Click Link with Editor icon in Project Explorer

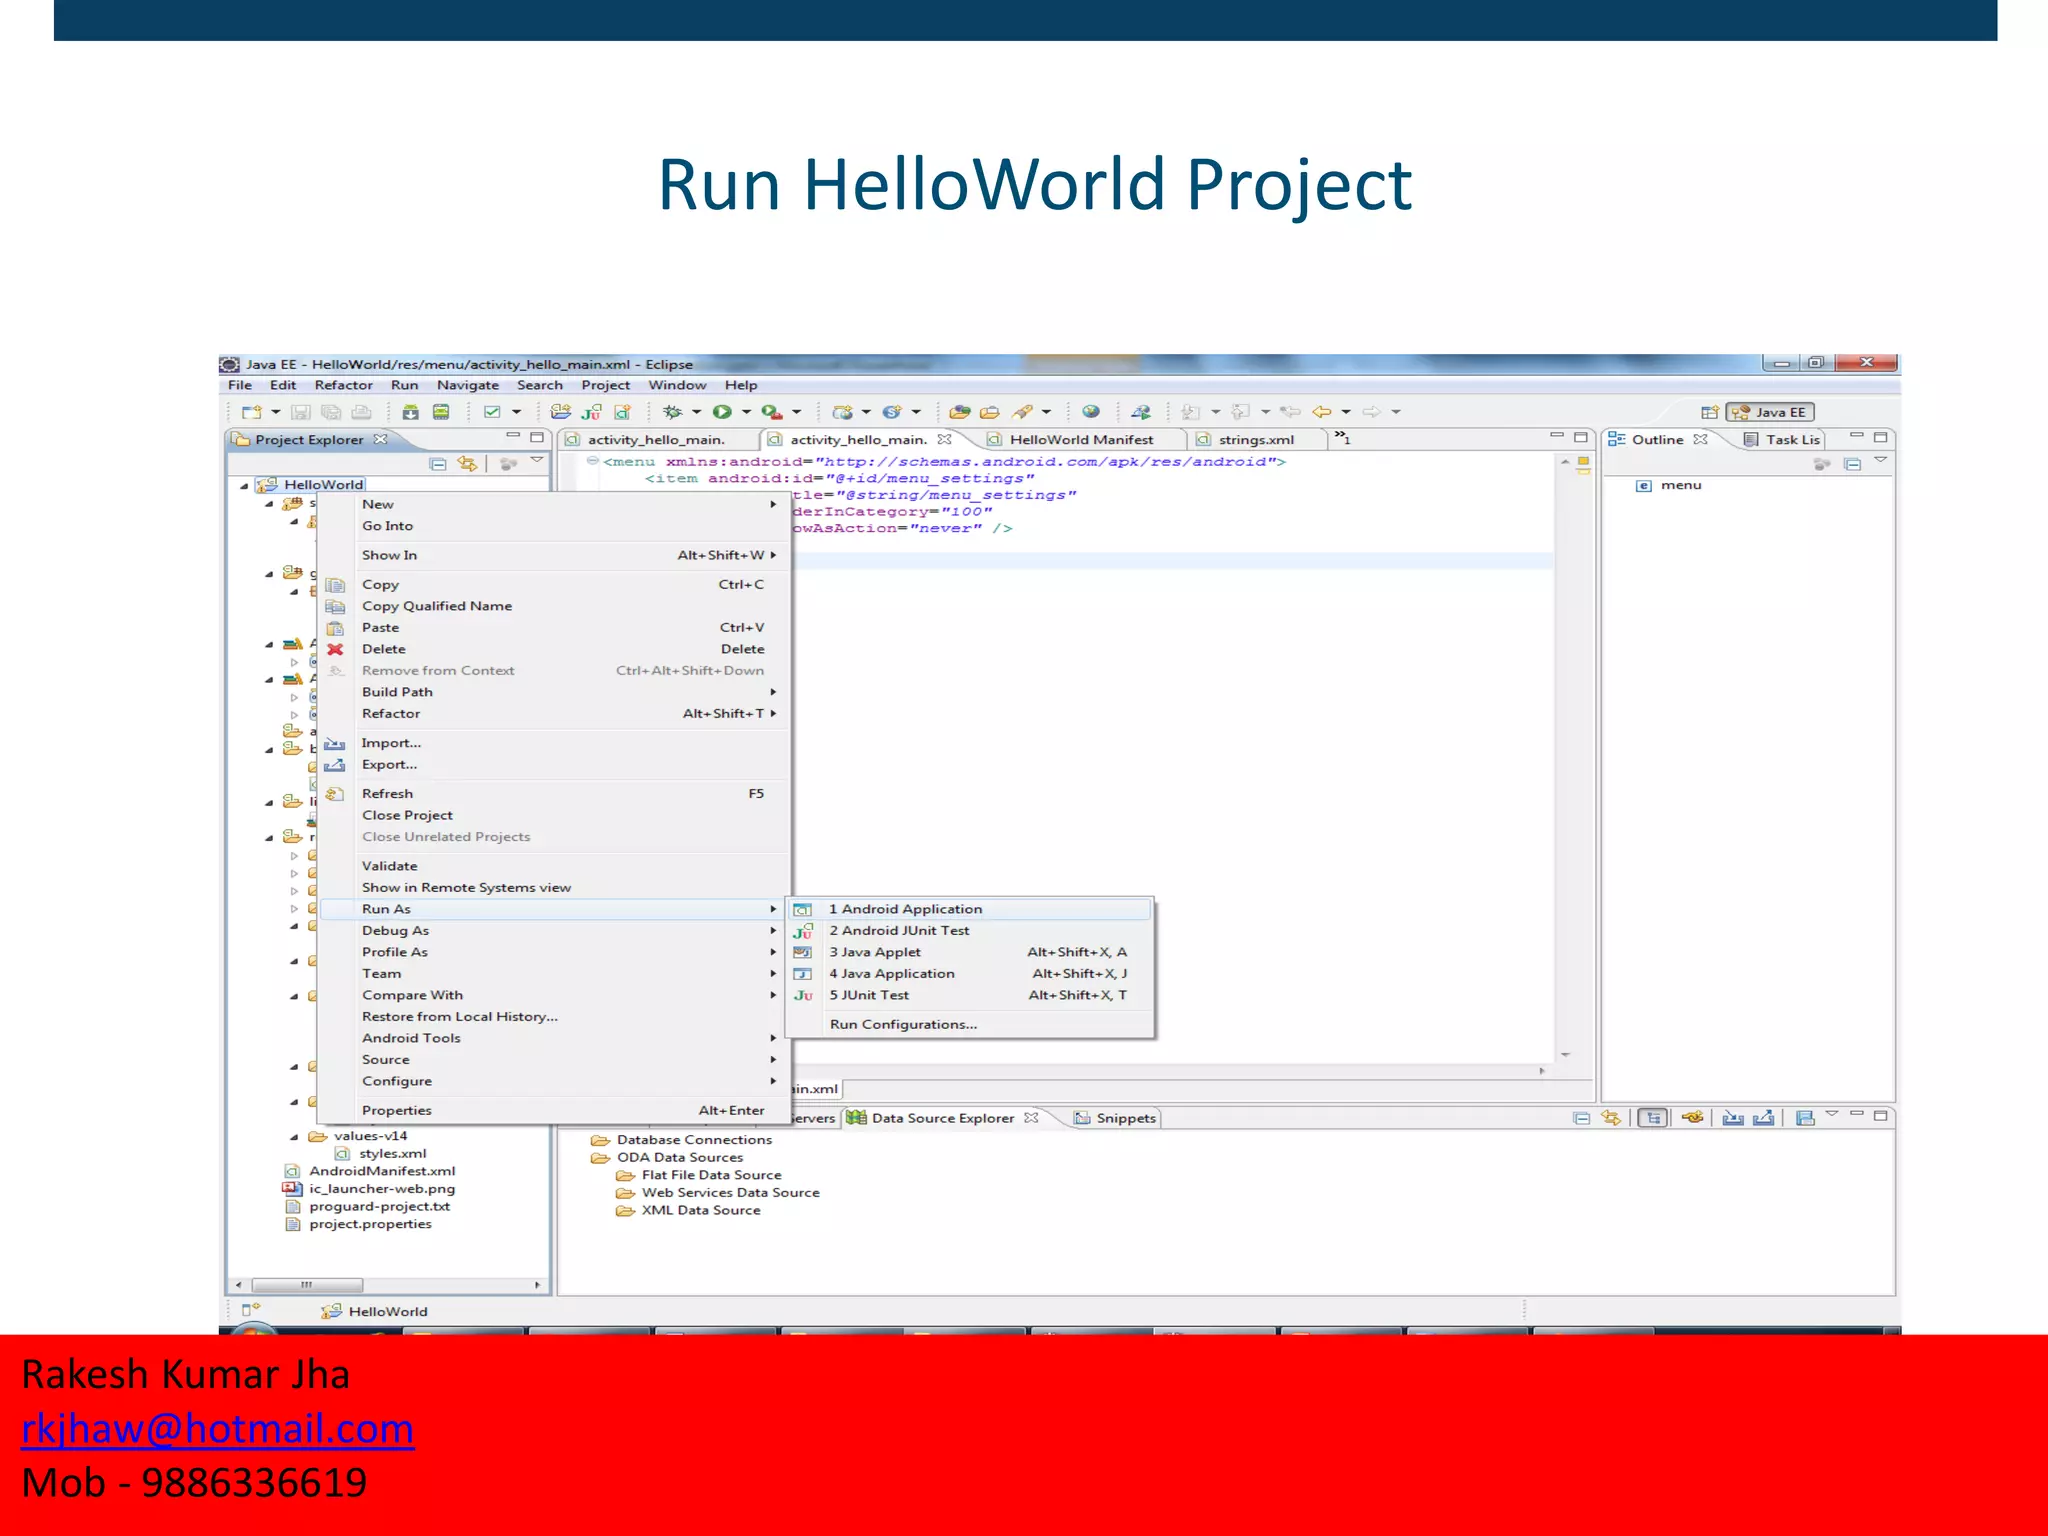[x=467, y=464]
